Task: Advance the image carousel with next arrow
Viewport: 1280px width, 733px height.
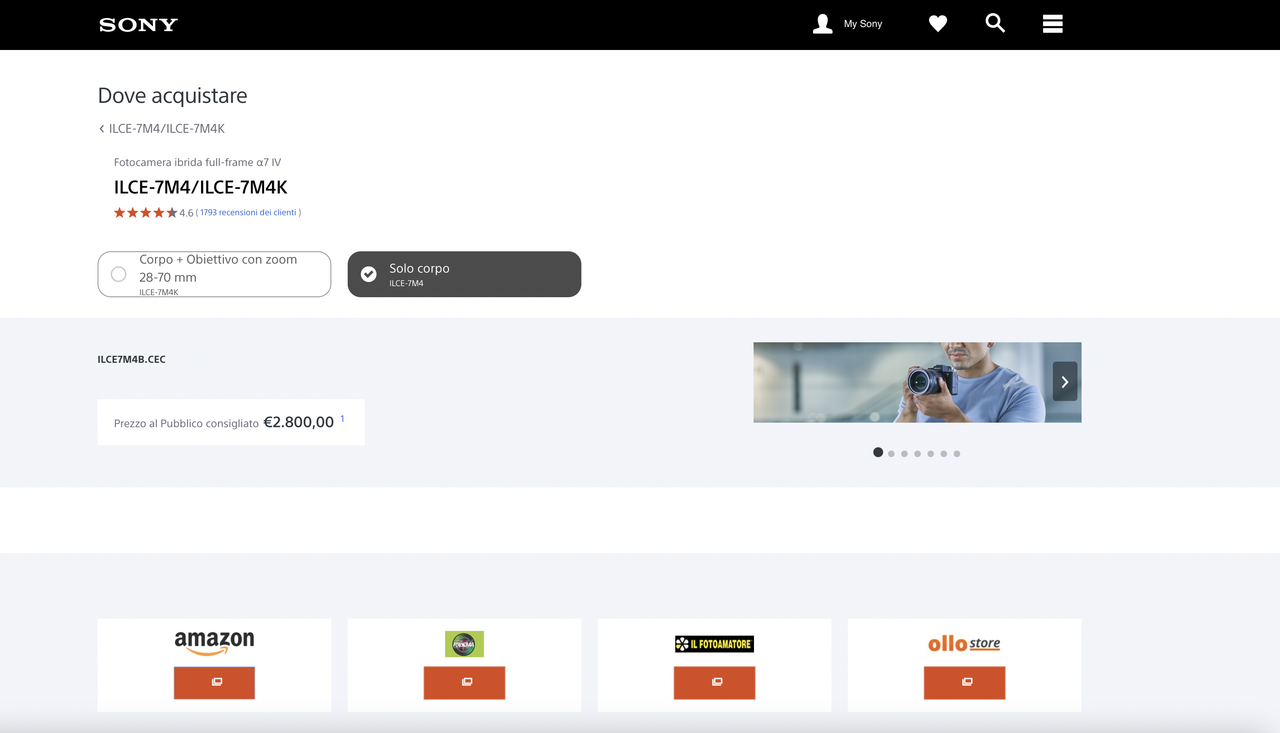Action: 1065,382
